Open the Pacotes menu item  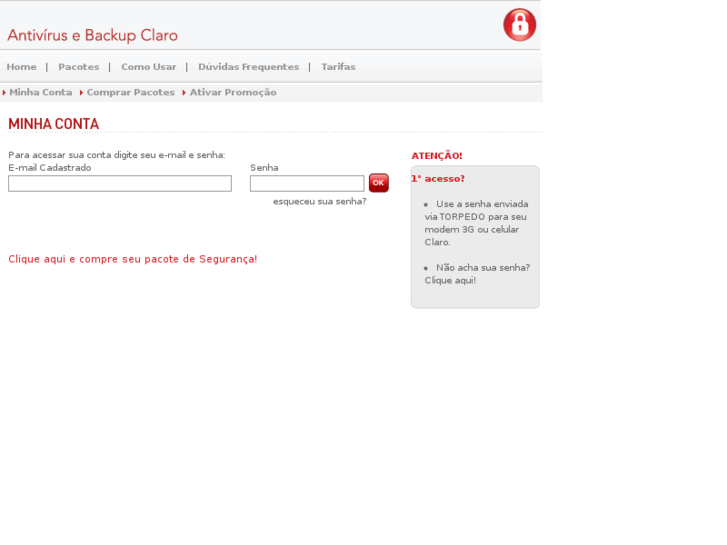coord(79,67)
